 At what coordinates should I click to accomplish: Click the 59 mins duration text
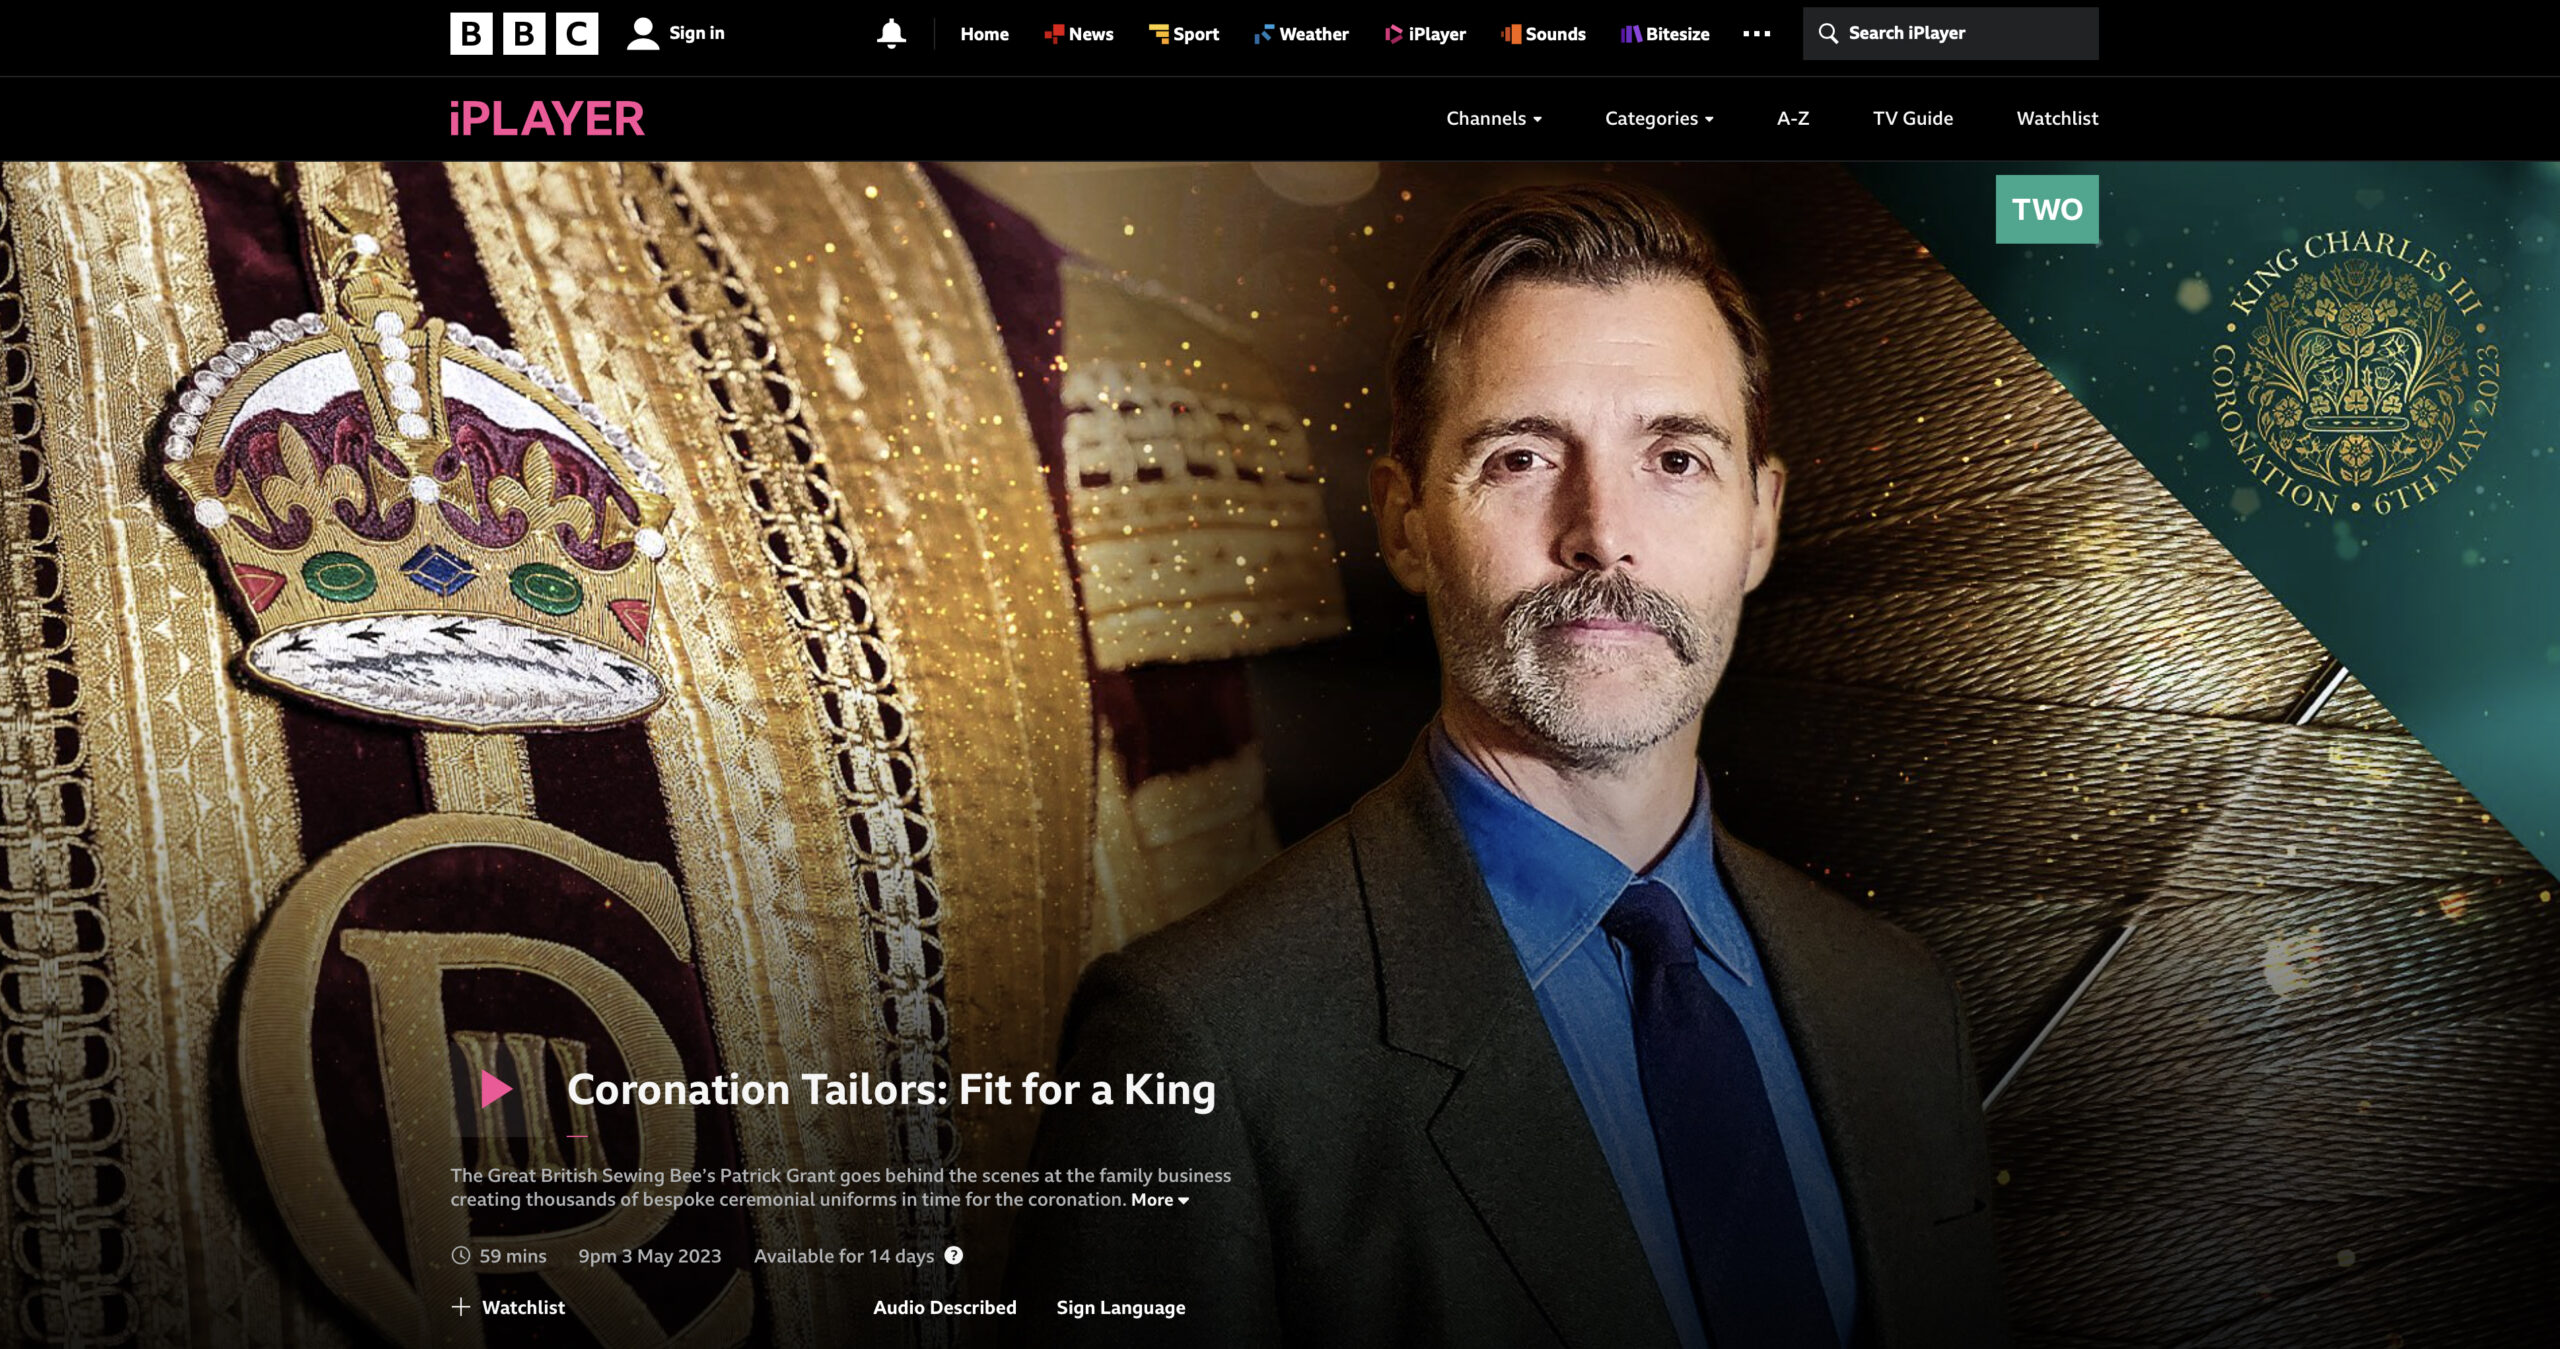513,1255
